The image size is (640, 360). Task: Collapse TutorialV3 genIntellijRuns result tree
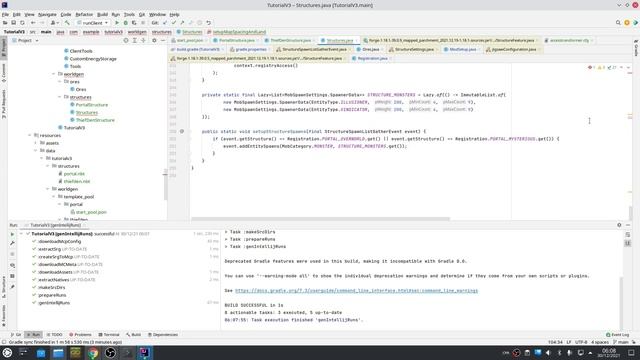tap(21, 234)
